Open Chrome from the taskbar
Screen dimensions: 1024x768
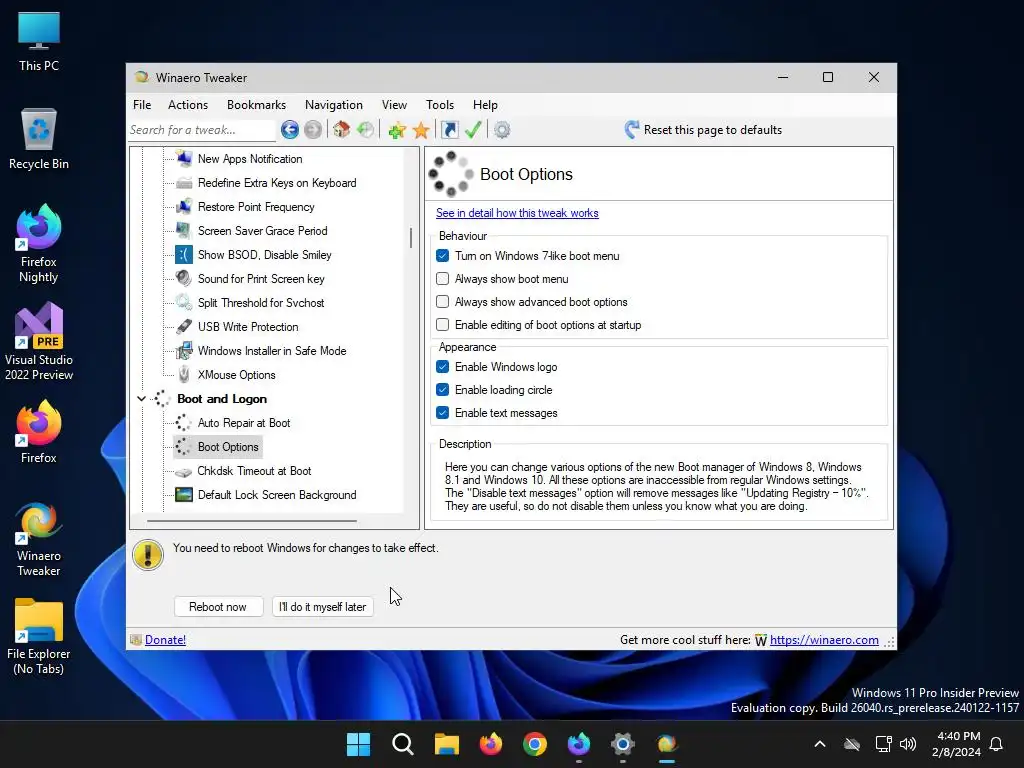(x=534, y=744)
